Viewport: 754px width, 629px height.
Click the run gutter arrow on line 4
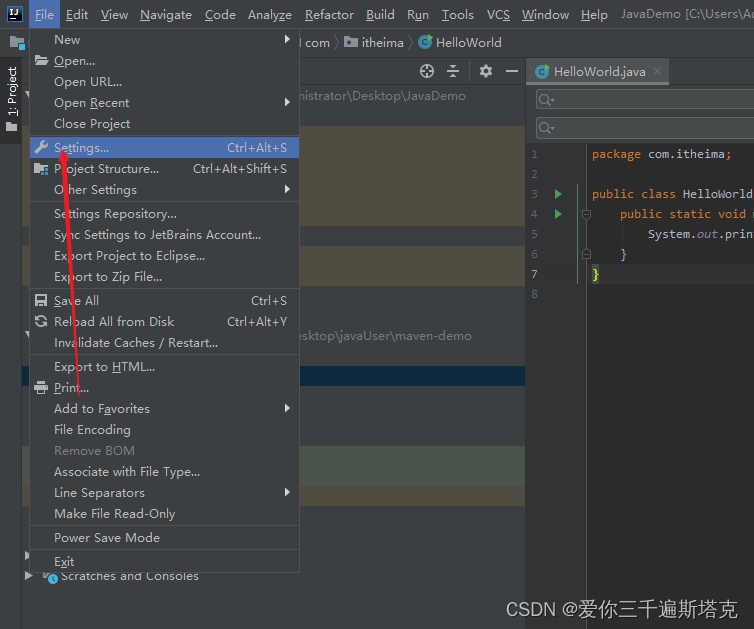point(558,214)
